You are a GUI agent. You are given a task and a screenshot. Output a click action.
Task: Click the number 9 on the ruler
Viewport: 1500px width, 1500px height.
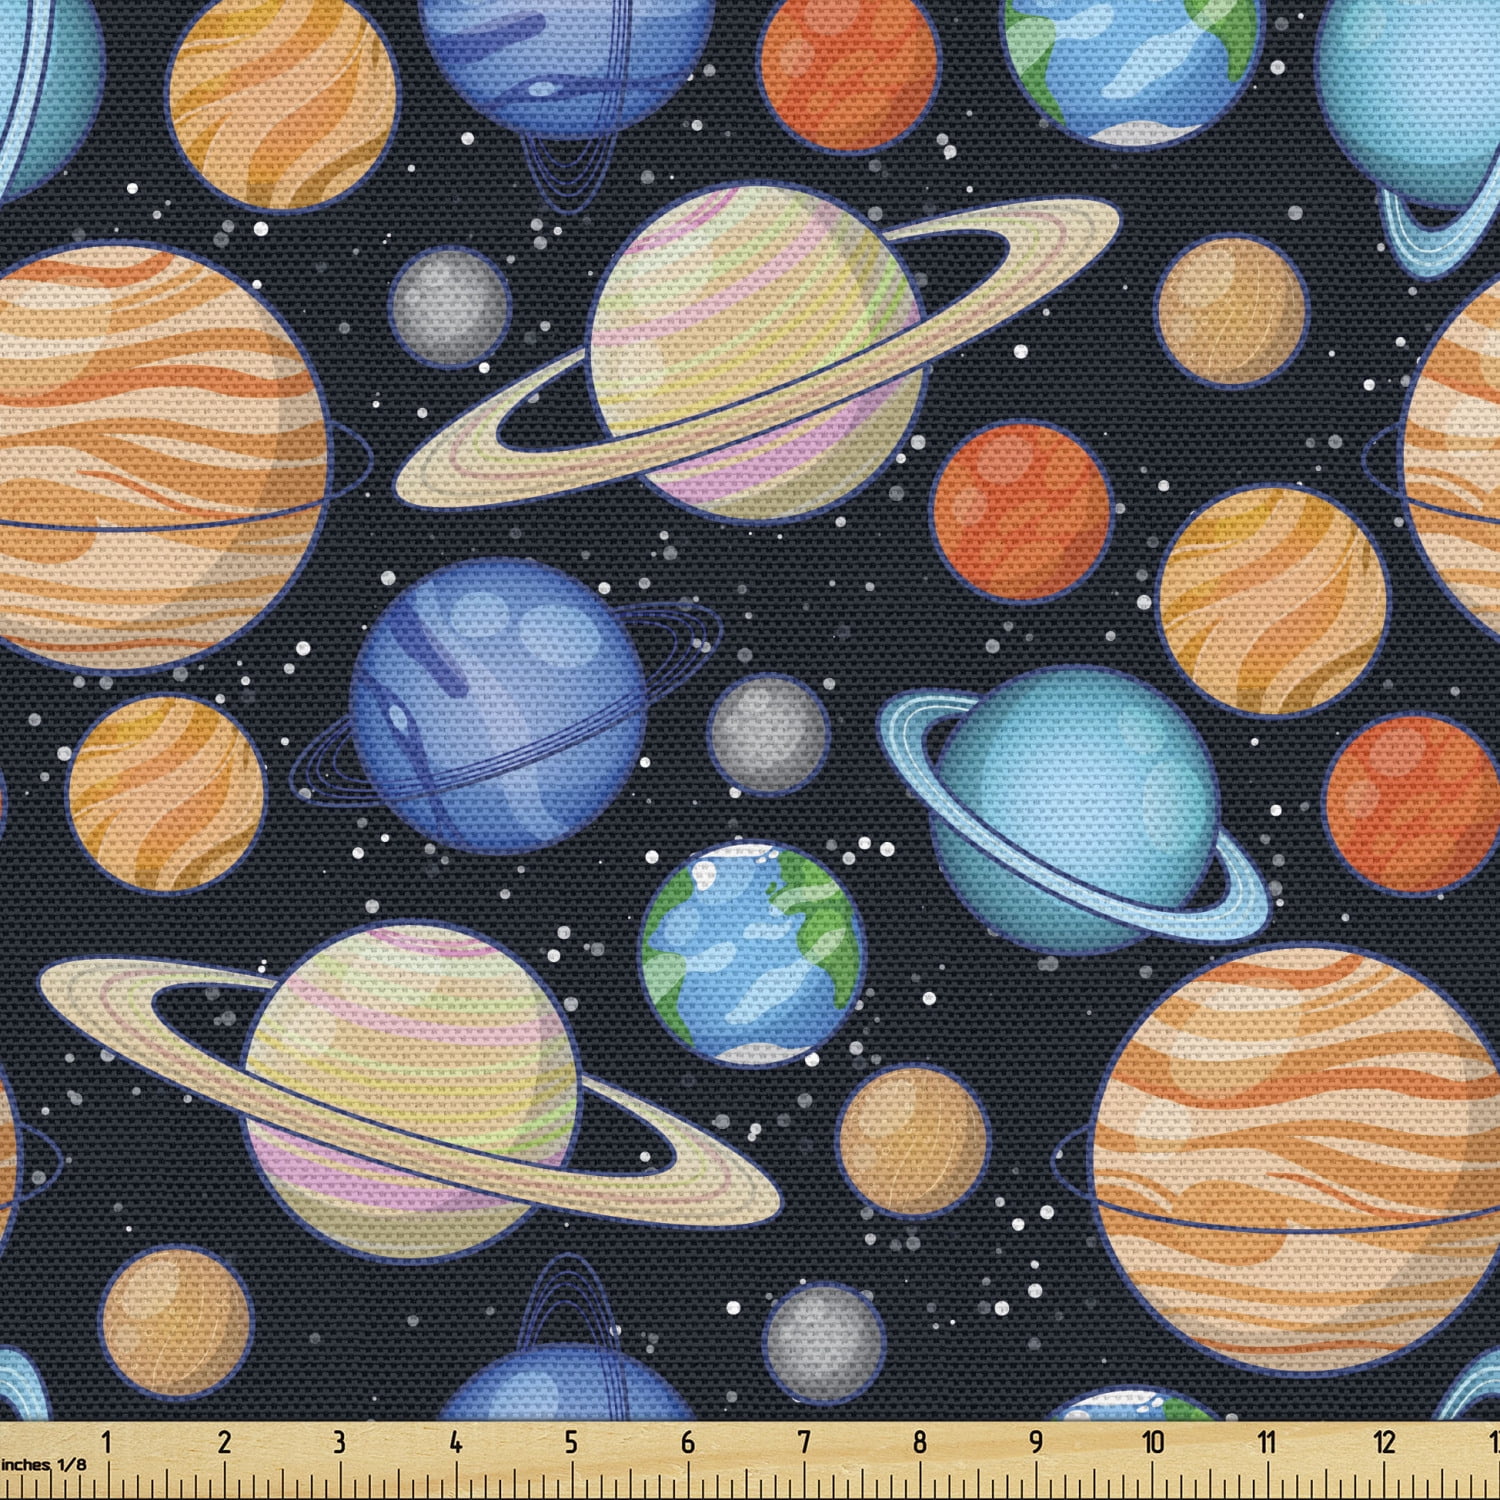tap(1036, 1442)
